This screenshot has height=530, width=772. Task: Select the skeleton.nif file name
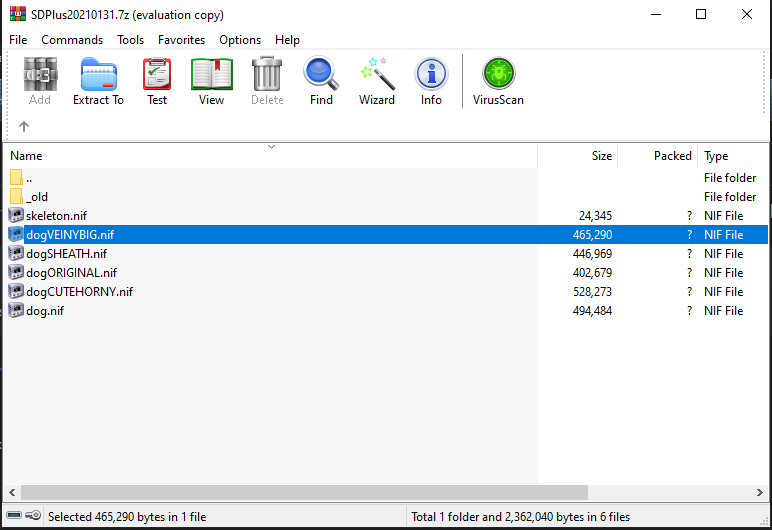57,216
